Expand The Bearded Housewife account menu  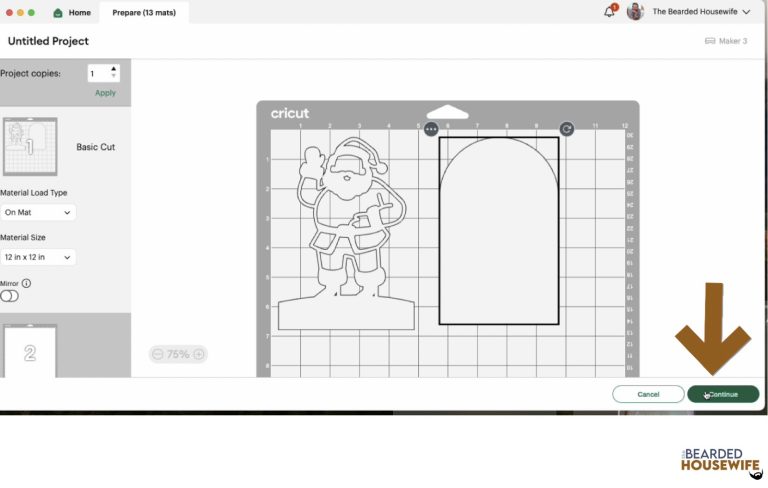746,12
